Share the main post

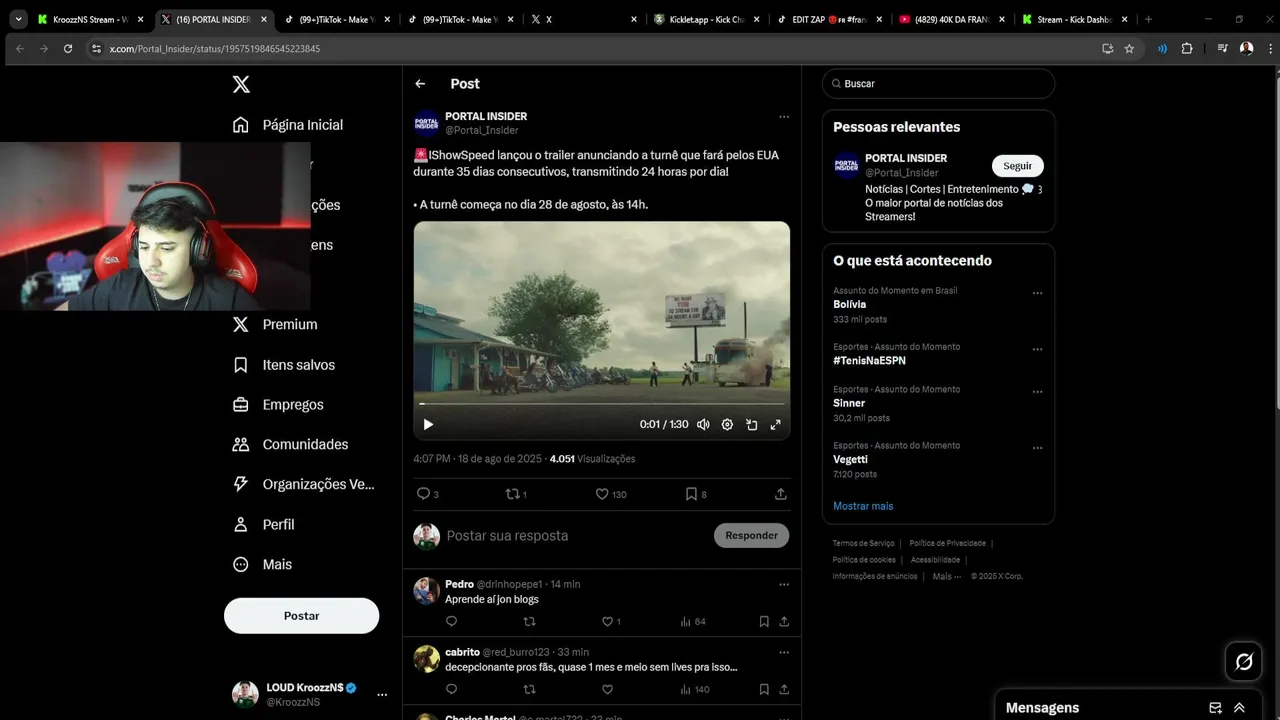point(781,494)
